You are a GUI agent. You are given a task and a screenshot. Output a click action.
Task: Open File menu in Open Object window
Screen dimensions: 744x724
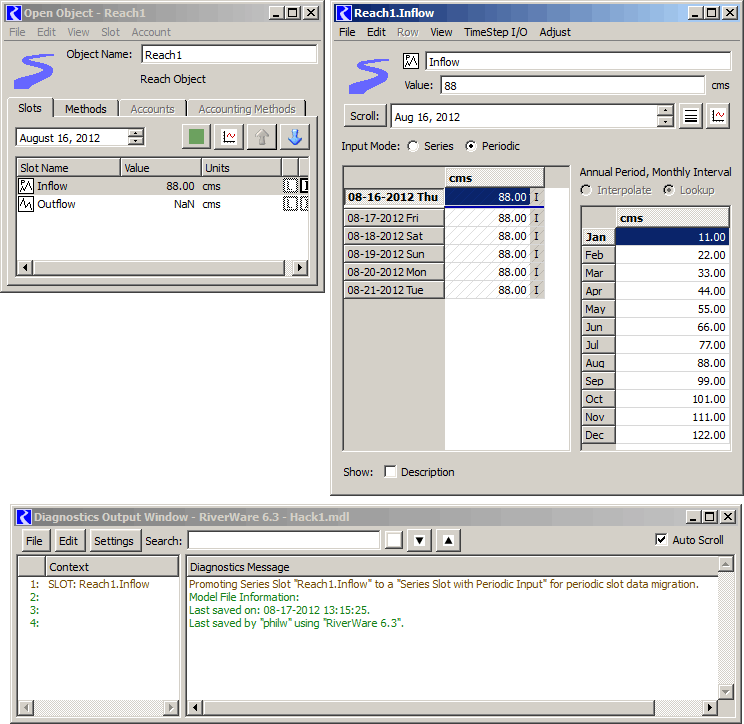[17, 32]
